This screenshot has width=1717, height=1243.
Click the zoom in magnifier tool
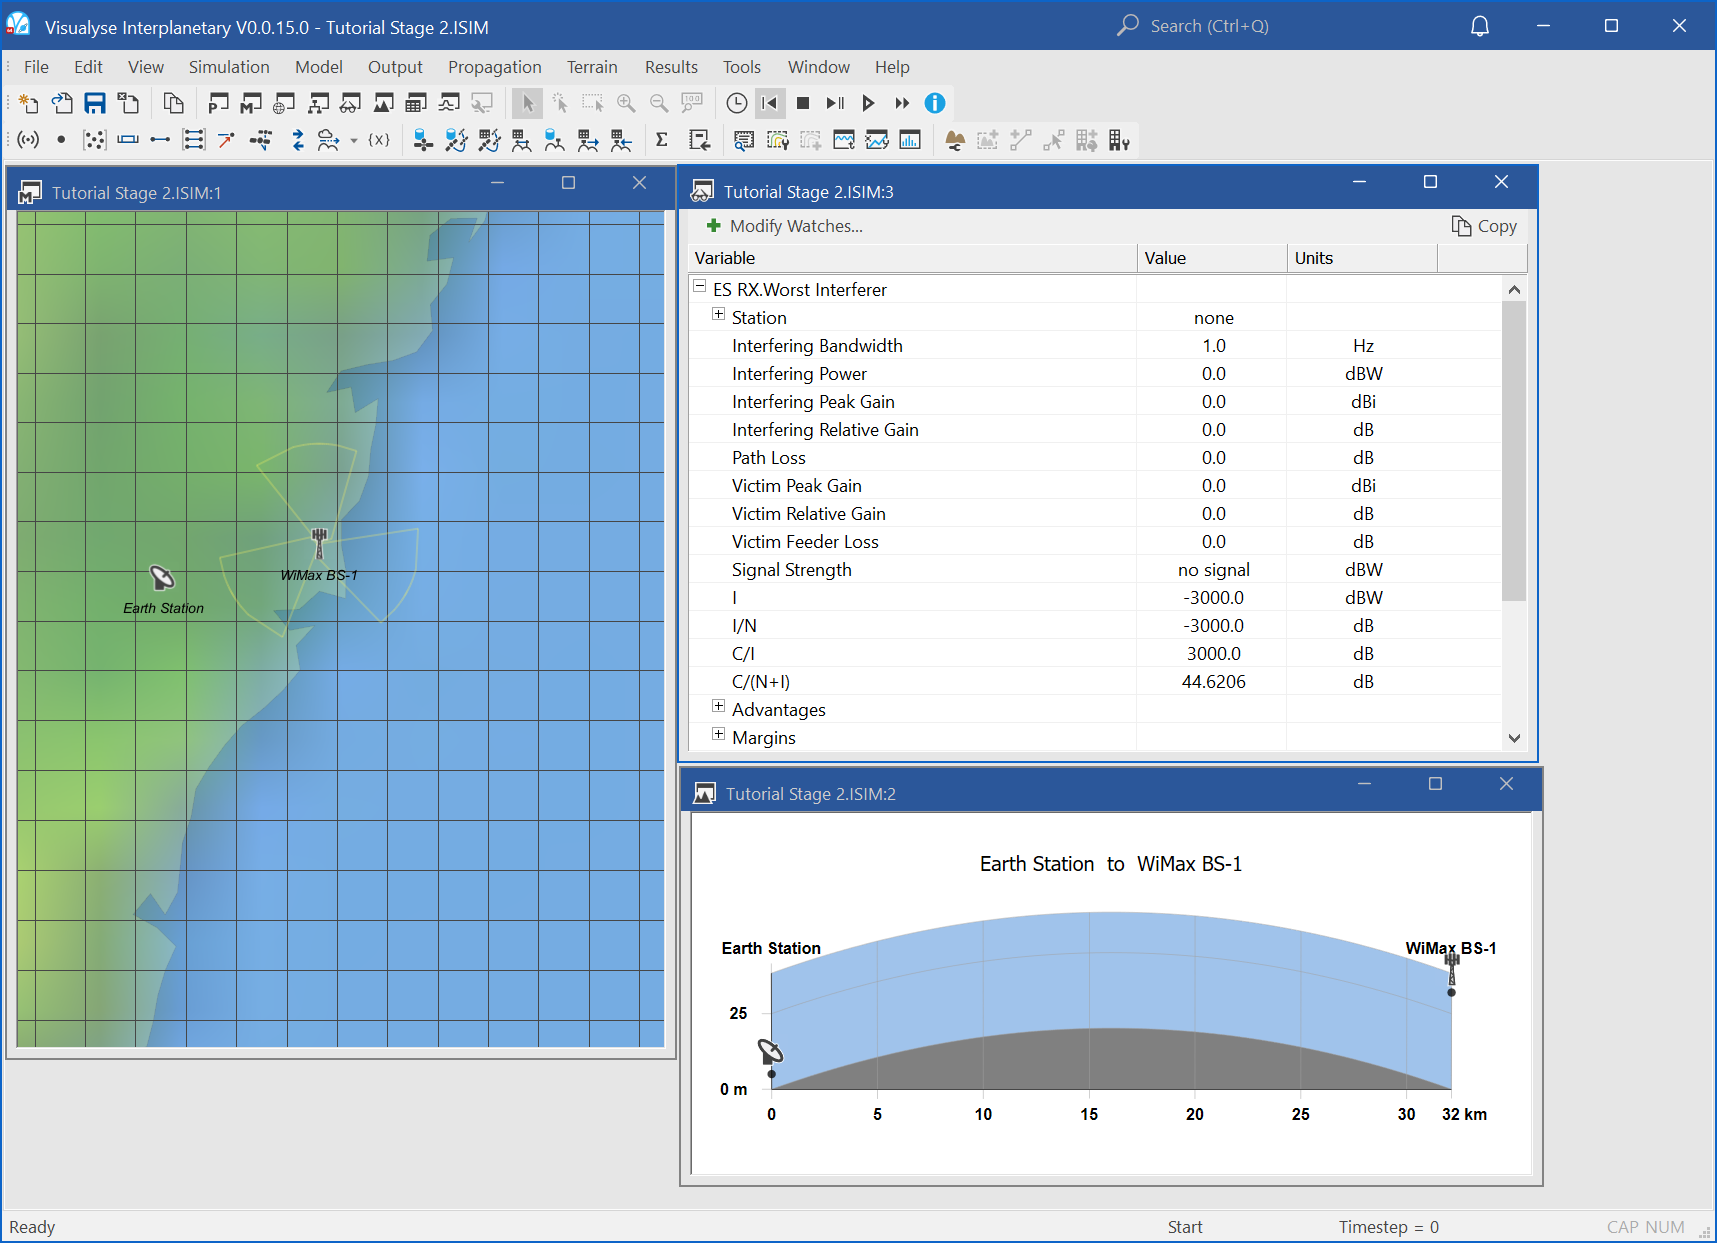[x=626, y=103]
